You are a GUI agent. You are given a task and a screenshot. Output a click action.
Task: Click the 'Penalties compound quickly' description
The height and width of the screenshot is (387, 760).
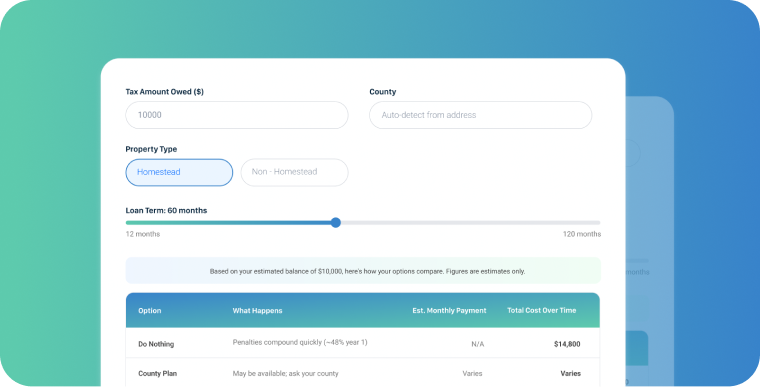(x=300, y=342)
